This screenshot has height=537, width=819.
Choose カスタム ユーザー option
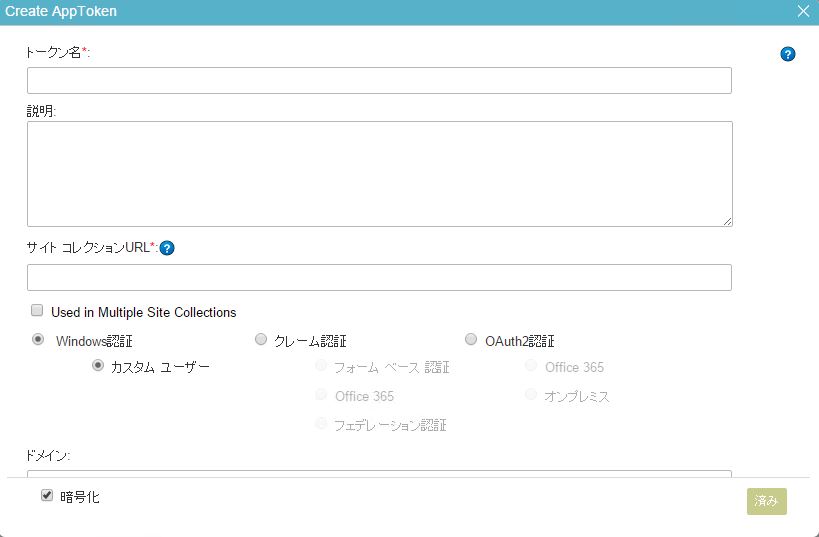(98, 365)
